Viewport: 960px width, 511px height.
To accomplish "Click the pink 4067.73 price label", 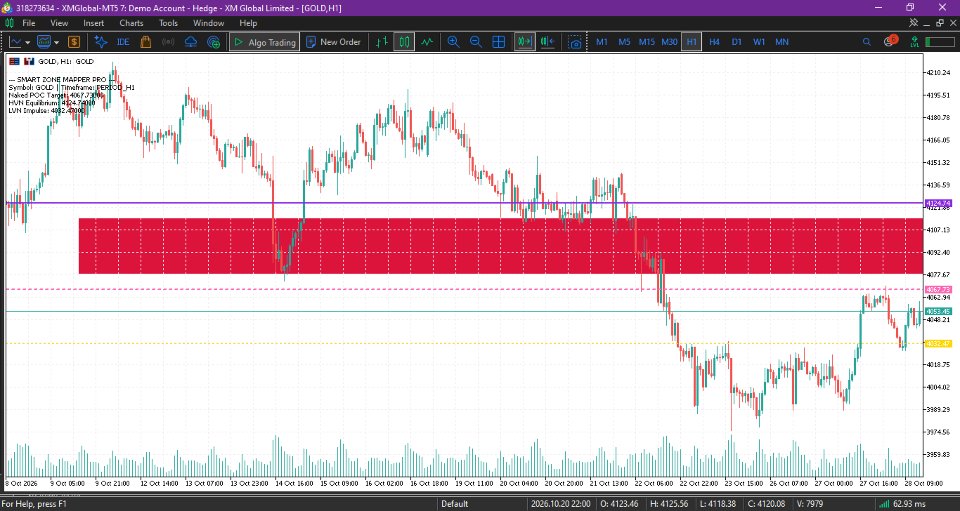I will (x=937, y=289).
